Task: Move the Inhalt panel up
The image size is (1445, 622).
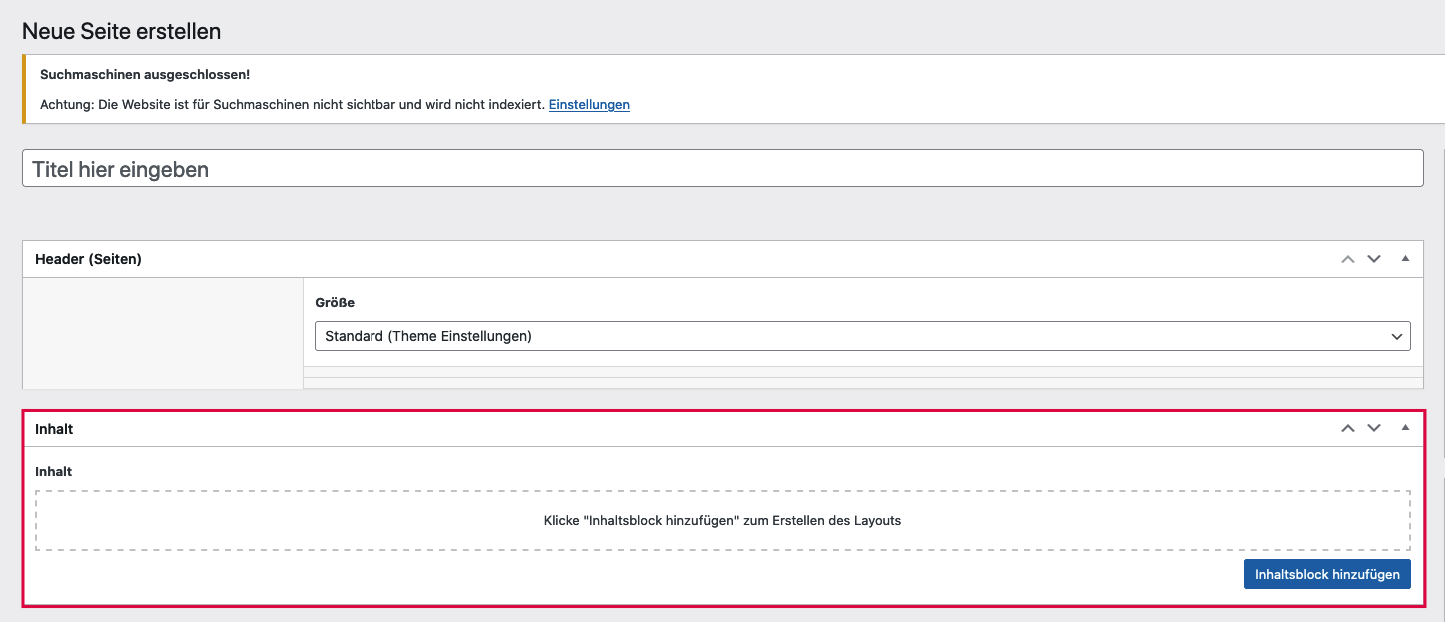Action: [1347, 428]
